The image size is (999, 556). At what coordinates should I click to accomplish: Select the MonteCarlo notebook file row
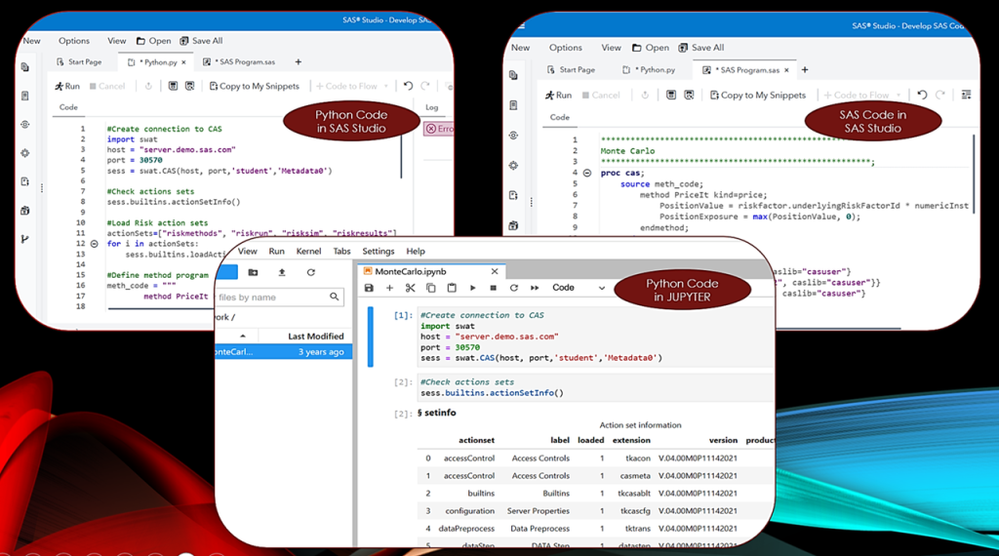tap(284, 352)
